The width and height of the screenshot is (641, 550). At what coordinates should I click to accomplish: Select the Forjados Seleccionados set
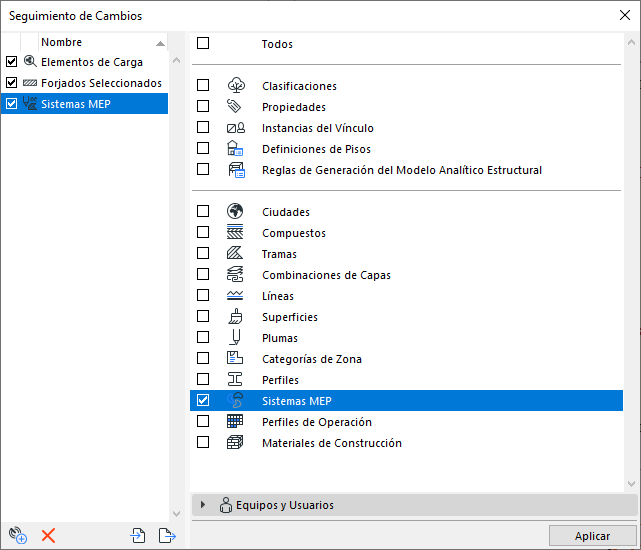click(84, 83)
